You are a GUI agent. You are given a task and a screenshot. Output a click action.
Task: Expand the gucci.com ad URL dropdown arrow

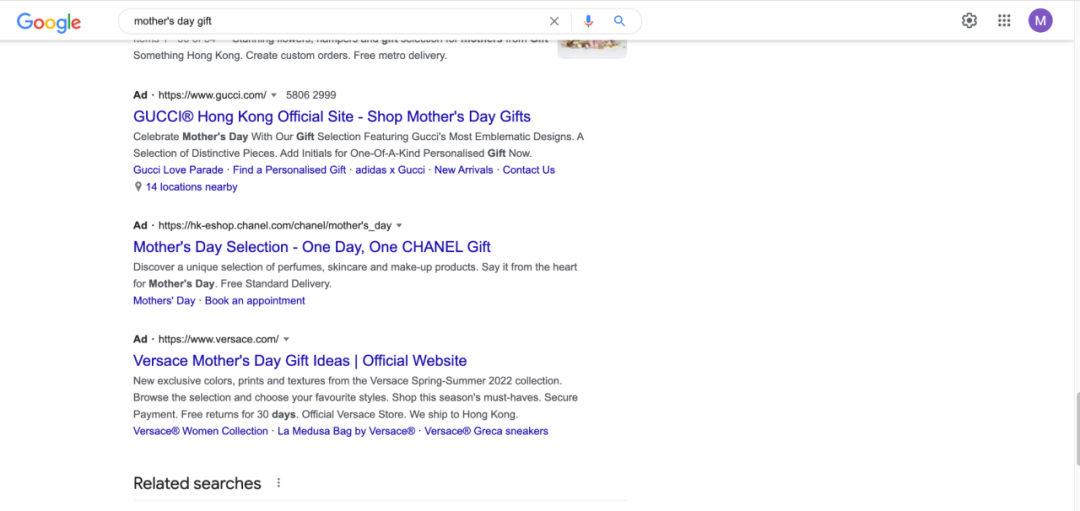pyautogui.click(x=273, y=95)
